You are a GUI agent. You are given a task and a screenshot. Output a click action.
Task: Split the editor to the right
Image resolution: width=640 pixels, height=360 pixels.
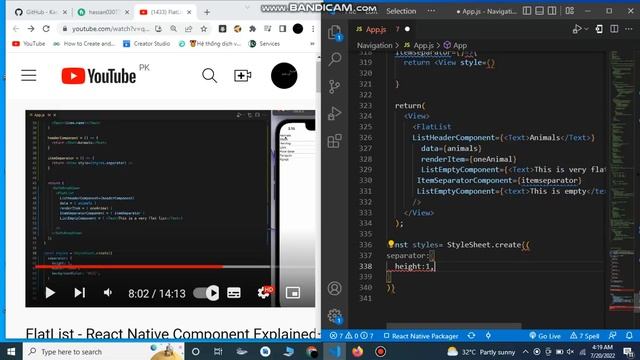click(x=614, y=29)
